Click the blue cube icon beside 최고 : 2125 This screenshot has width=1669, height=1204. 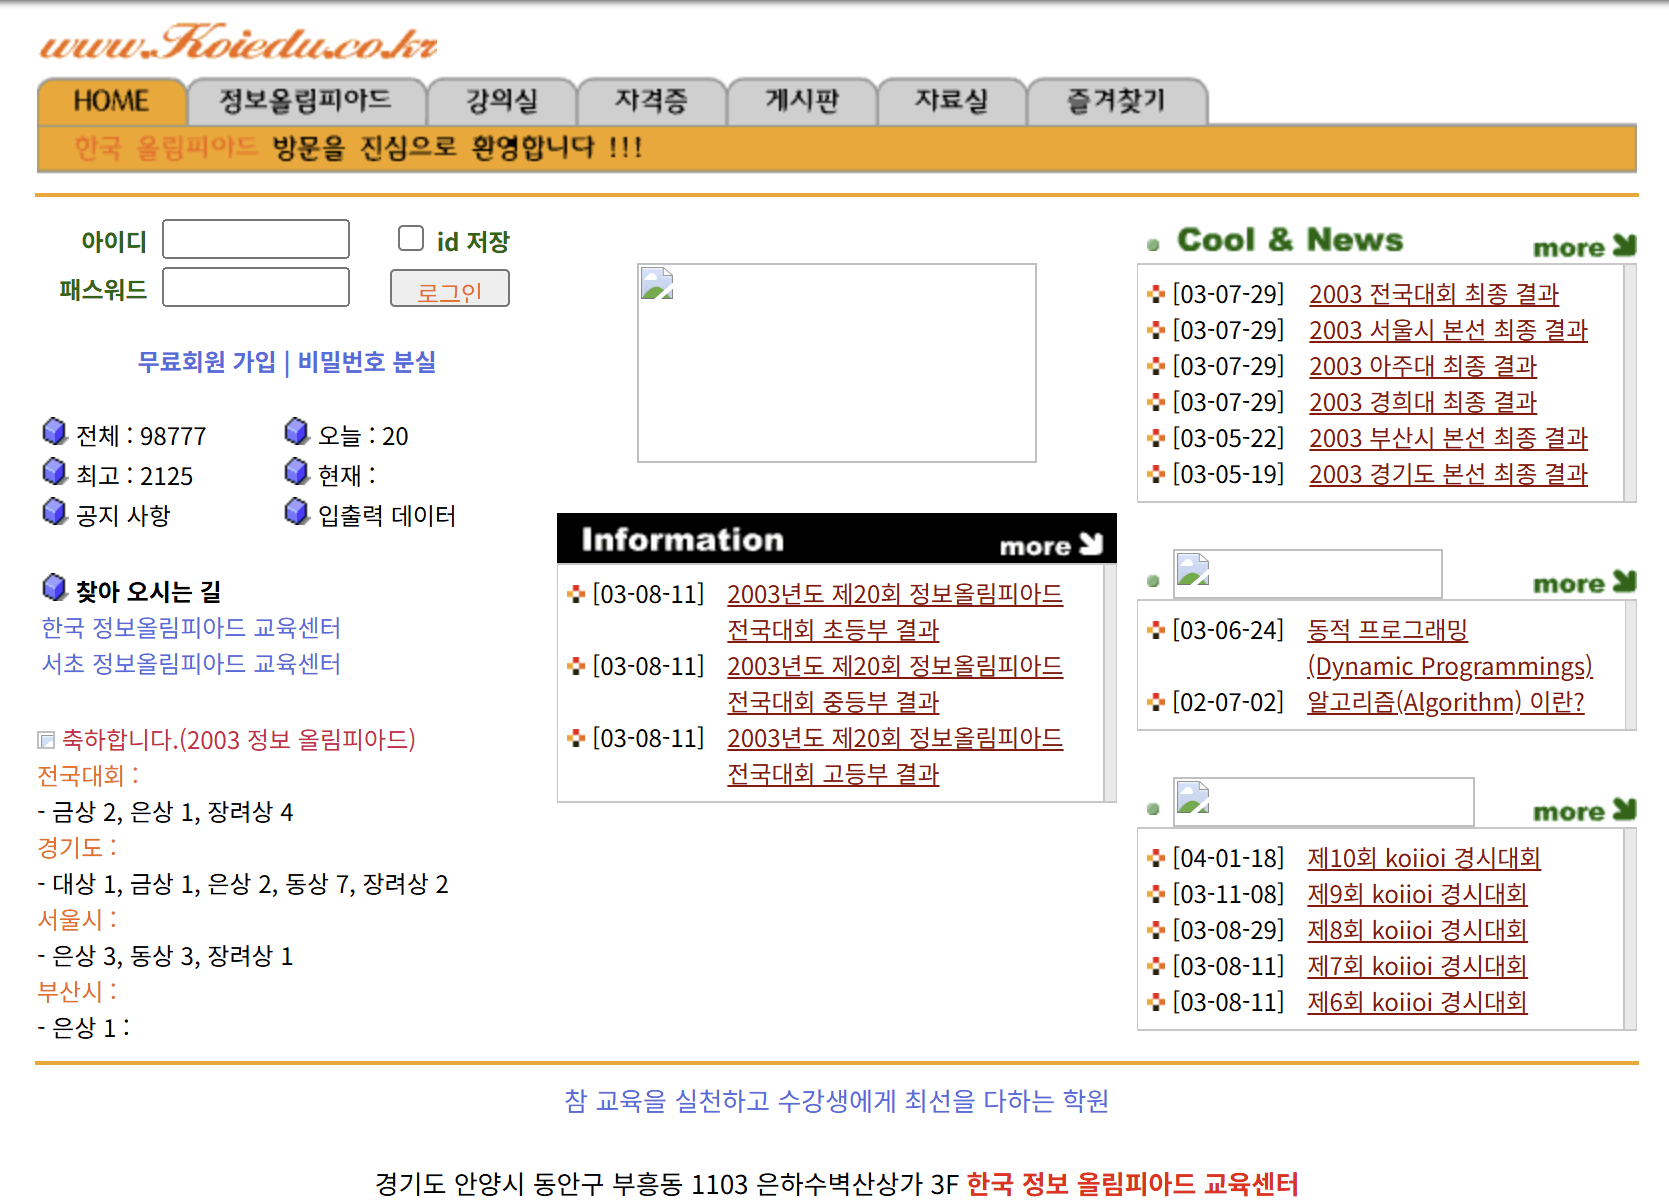point(55,471)
